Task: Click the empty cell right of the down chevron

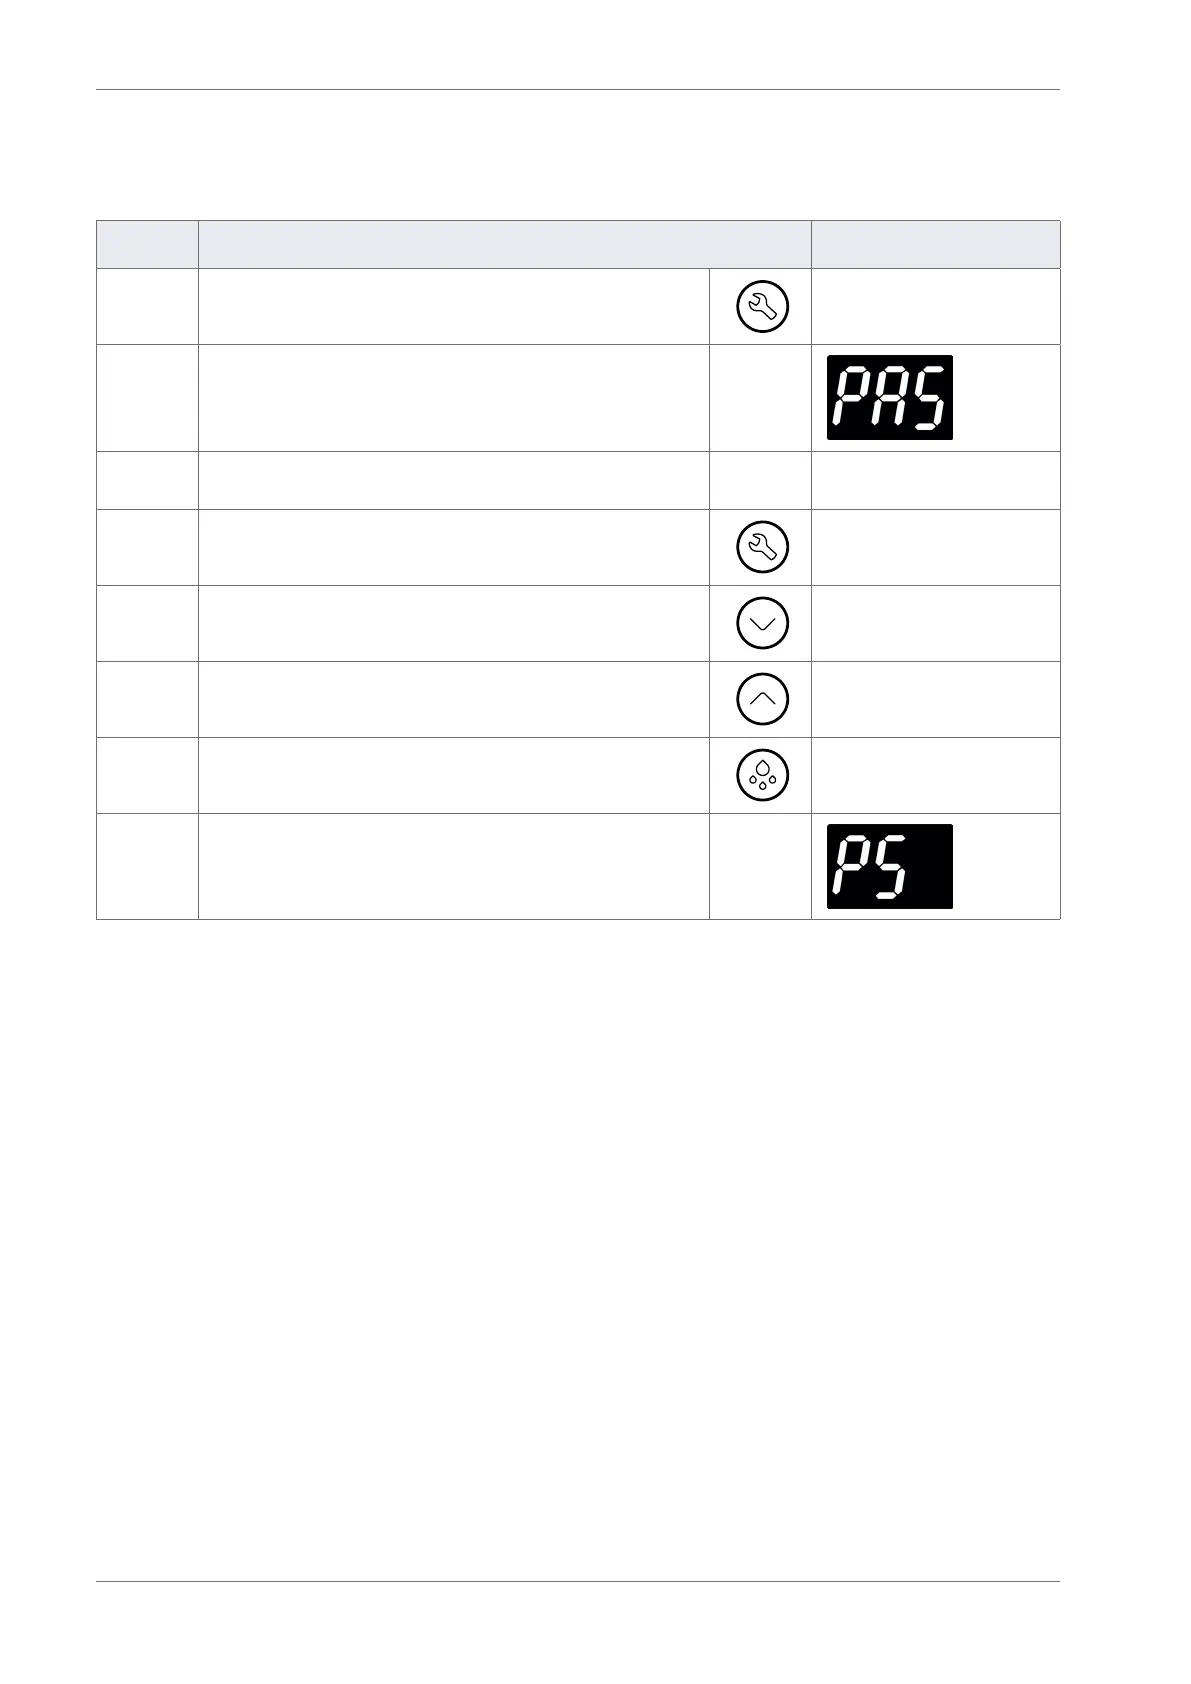Action: [x=936, y=623]
